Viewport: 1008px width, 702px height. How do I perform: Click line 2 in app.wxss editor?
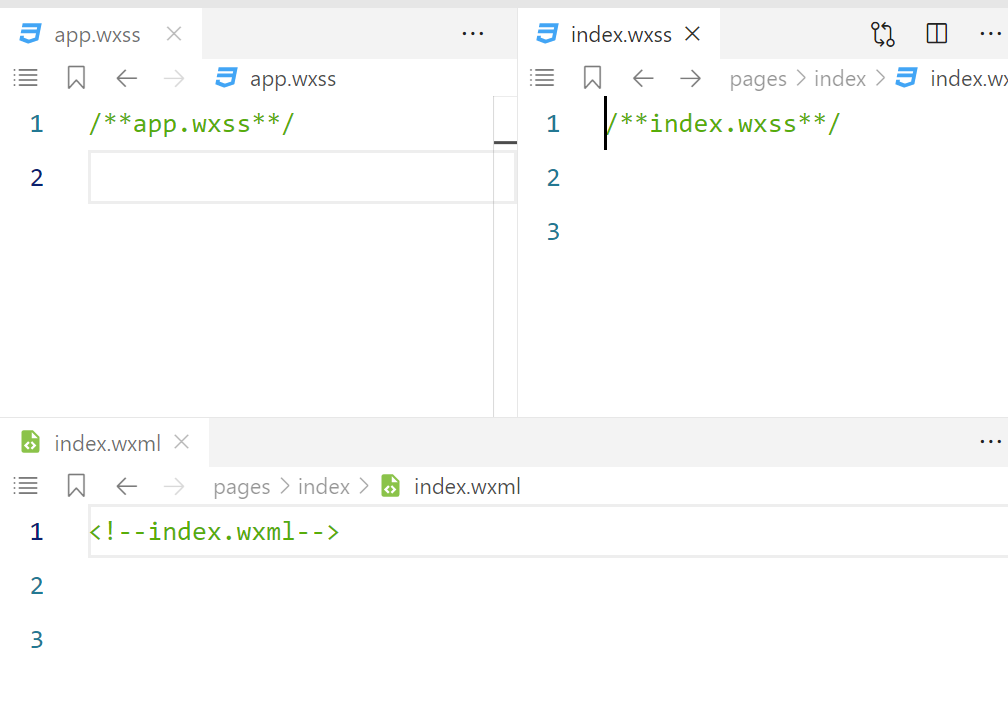pos(302,177)
